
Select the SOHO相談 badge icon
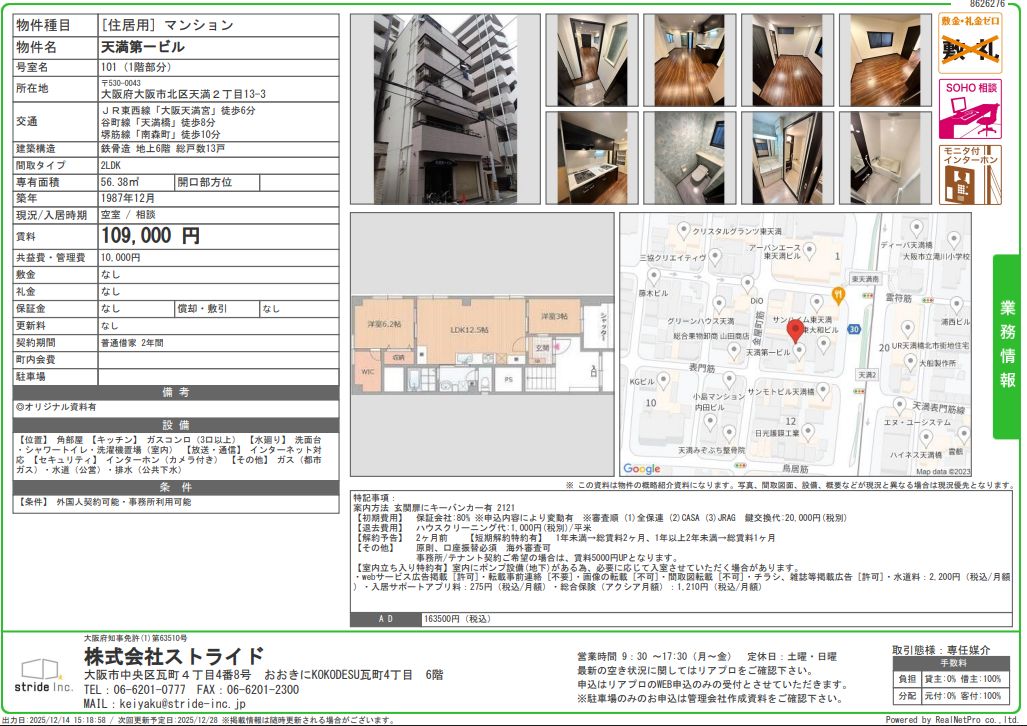click(969, 109)
